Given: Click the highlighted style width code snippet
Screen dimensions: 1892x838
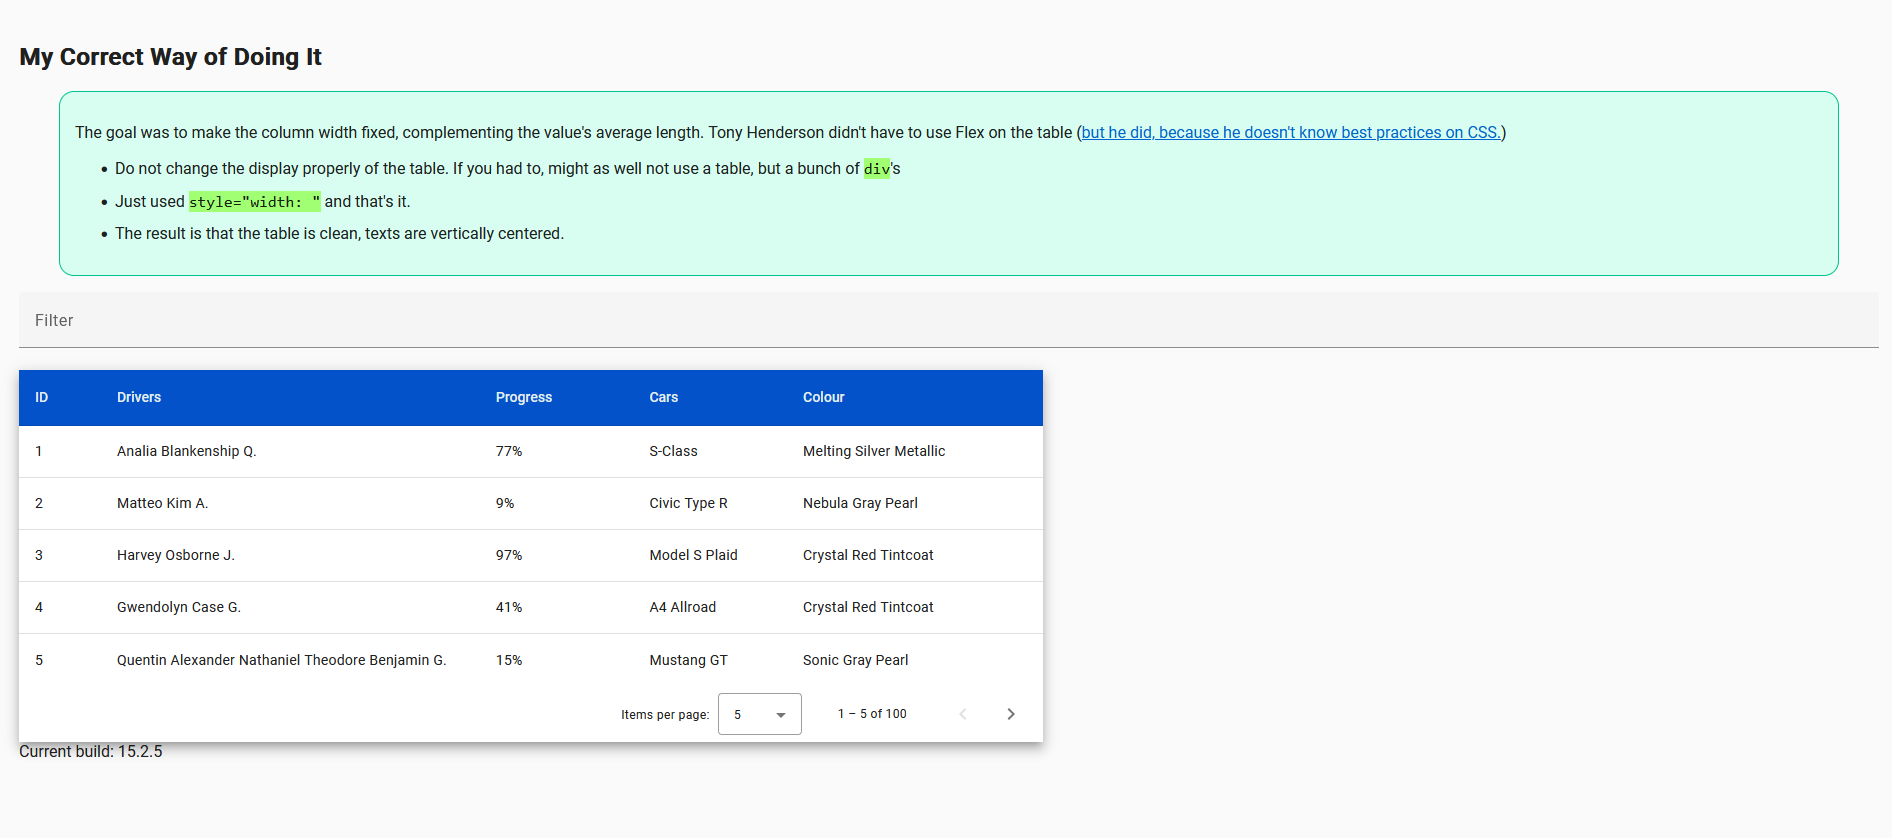Looking at the screenshot, I should 254,202.
